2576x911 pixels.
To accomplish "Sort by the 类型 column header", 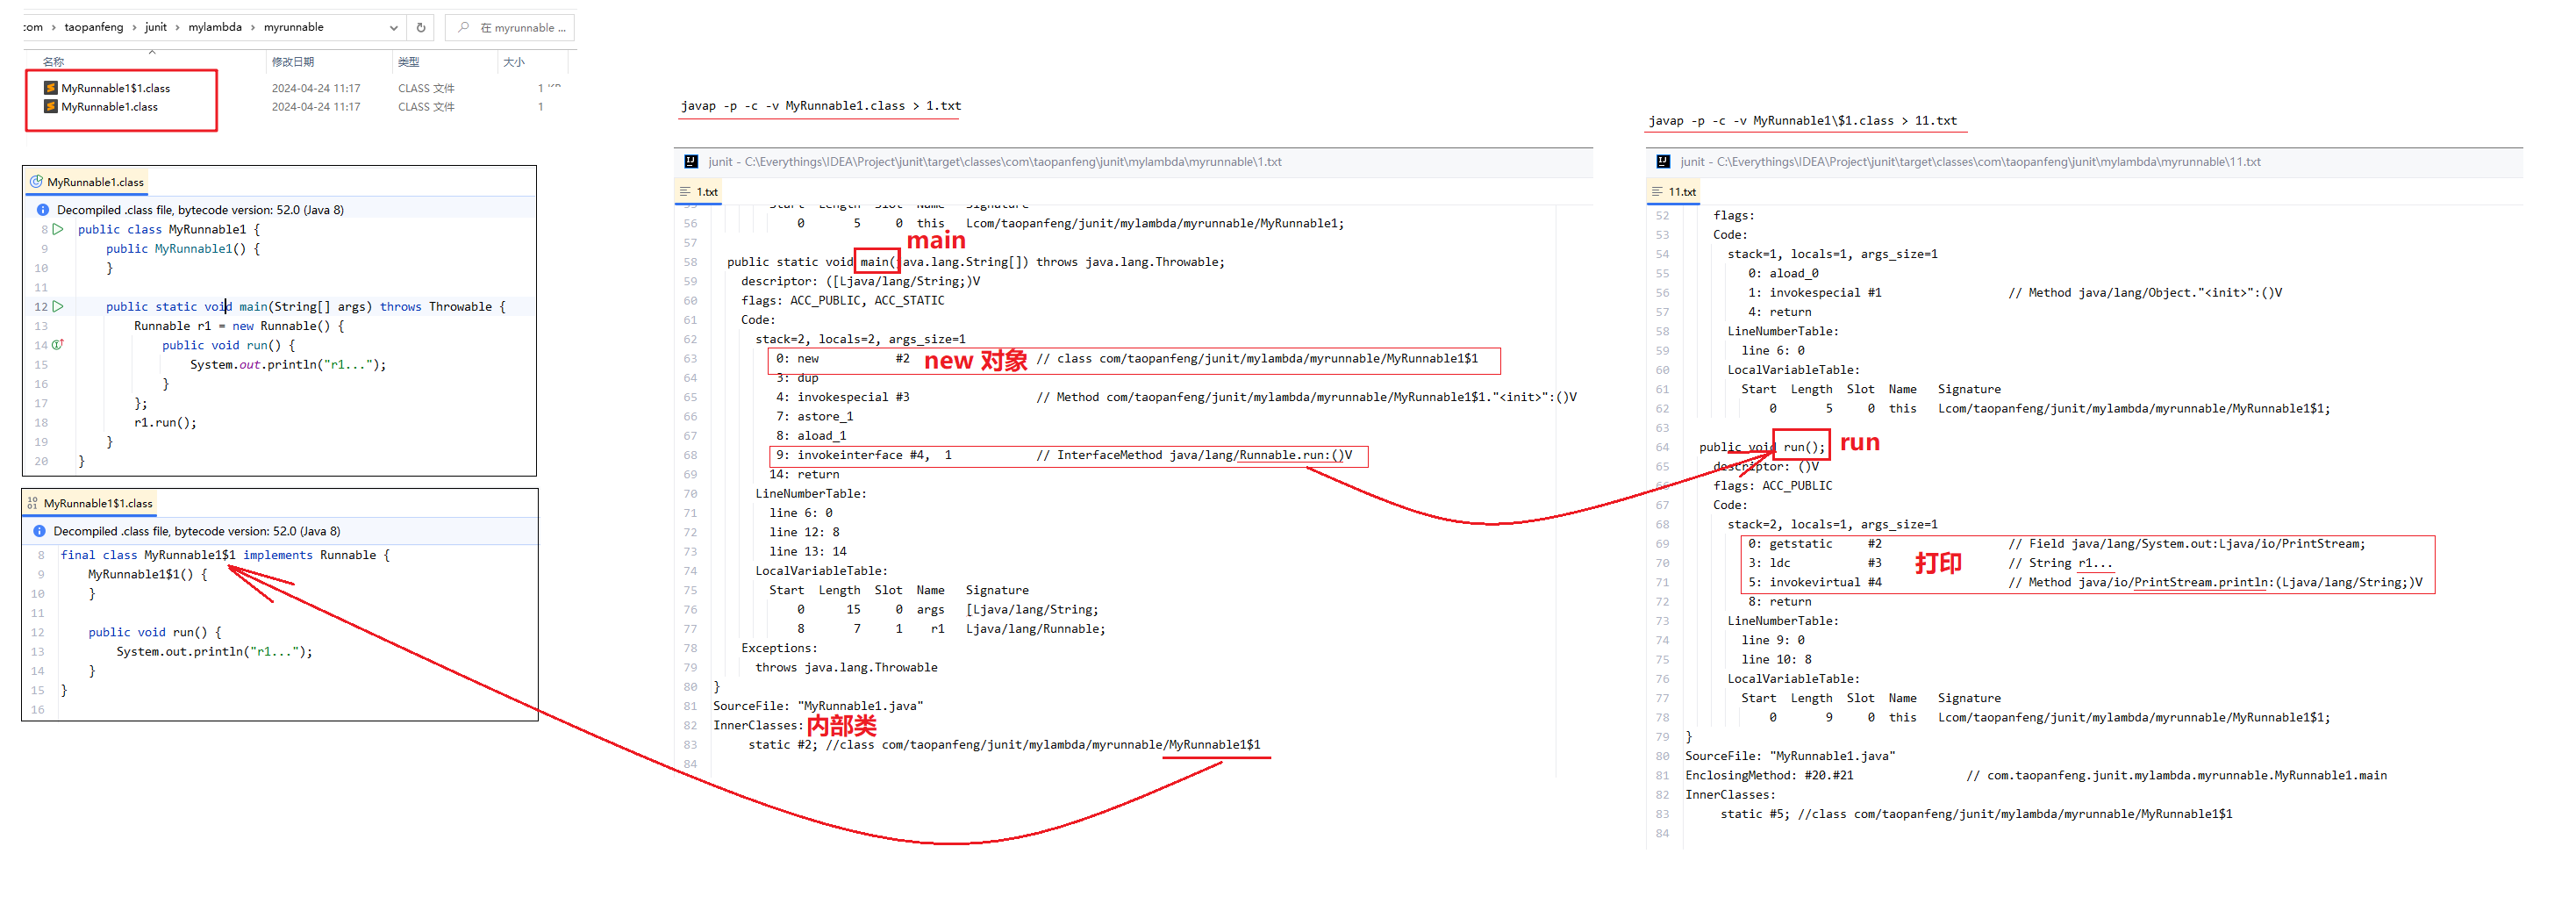I will tap(408, 62).
